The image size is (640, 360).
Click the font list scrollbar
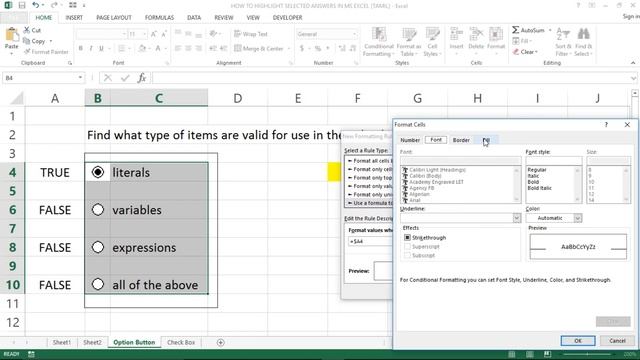517,184
